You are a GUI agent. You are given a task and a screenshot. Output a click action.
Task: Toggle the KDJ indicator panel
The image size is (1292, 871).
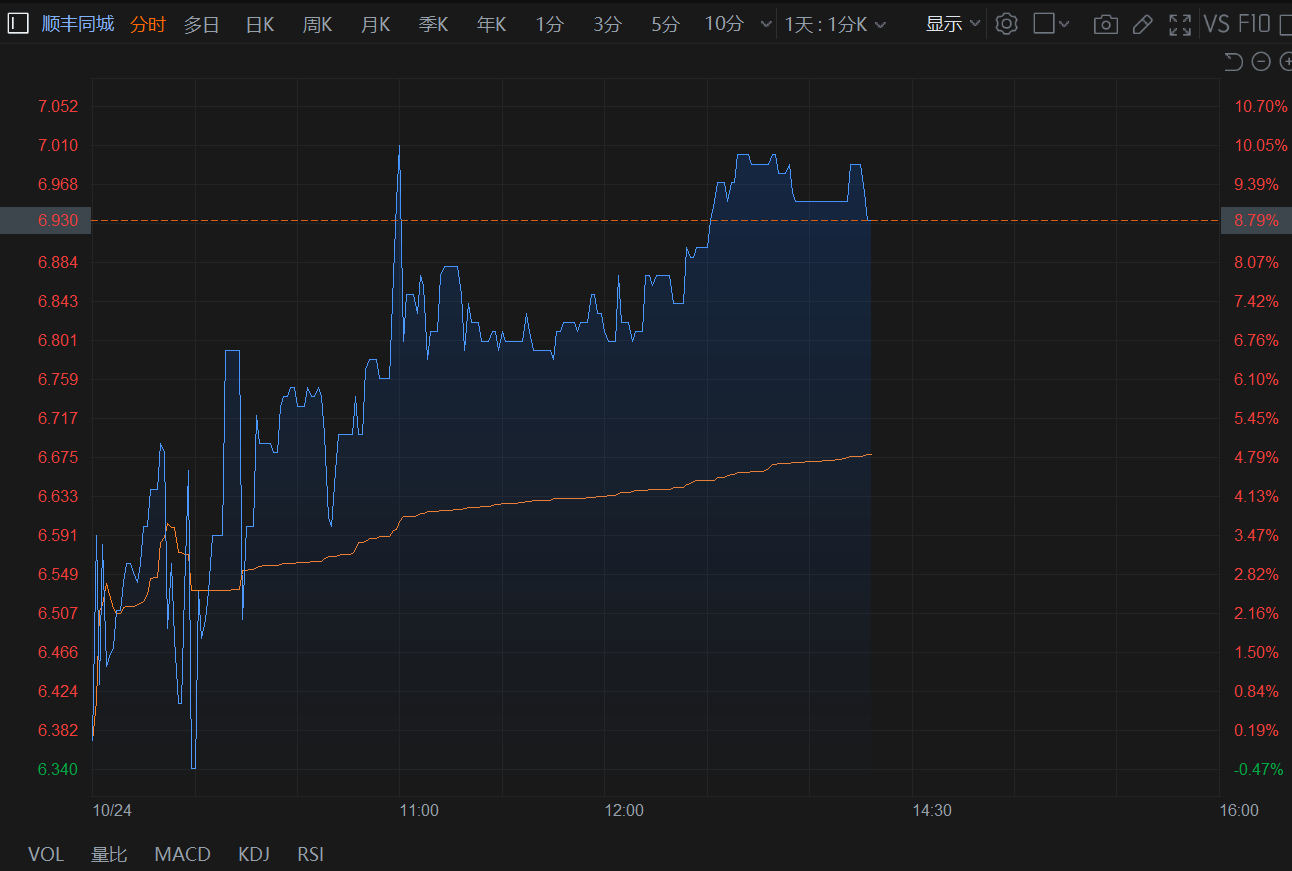[254, 854]
